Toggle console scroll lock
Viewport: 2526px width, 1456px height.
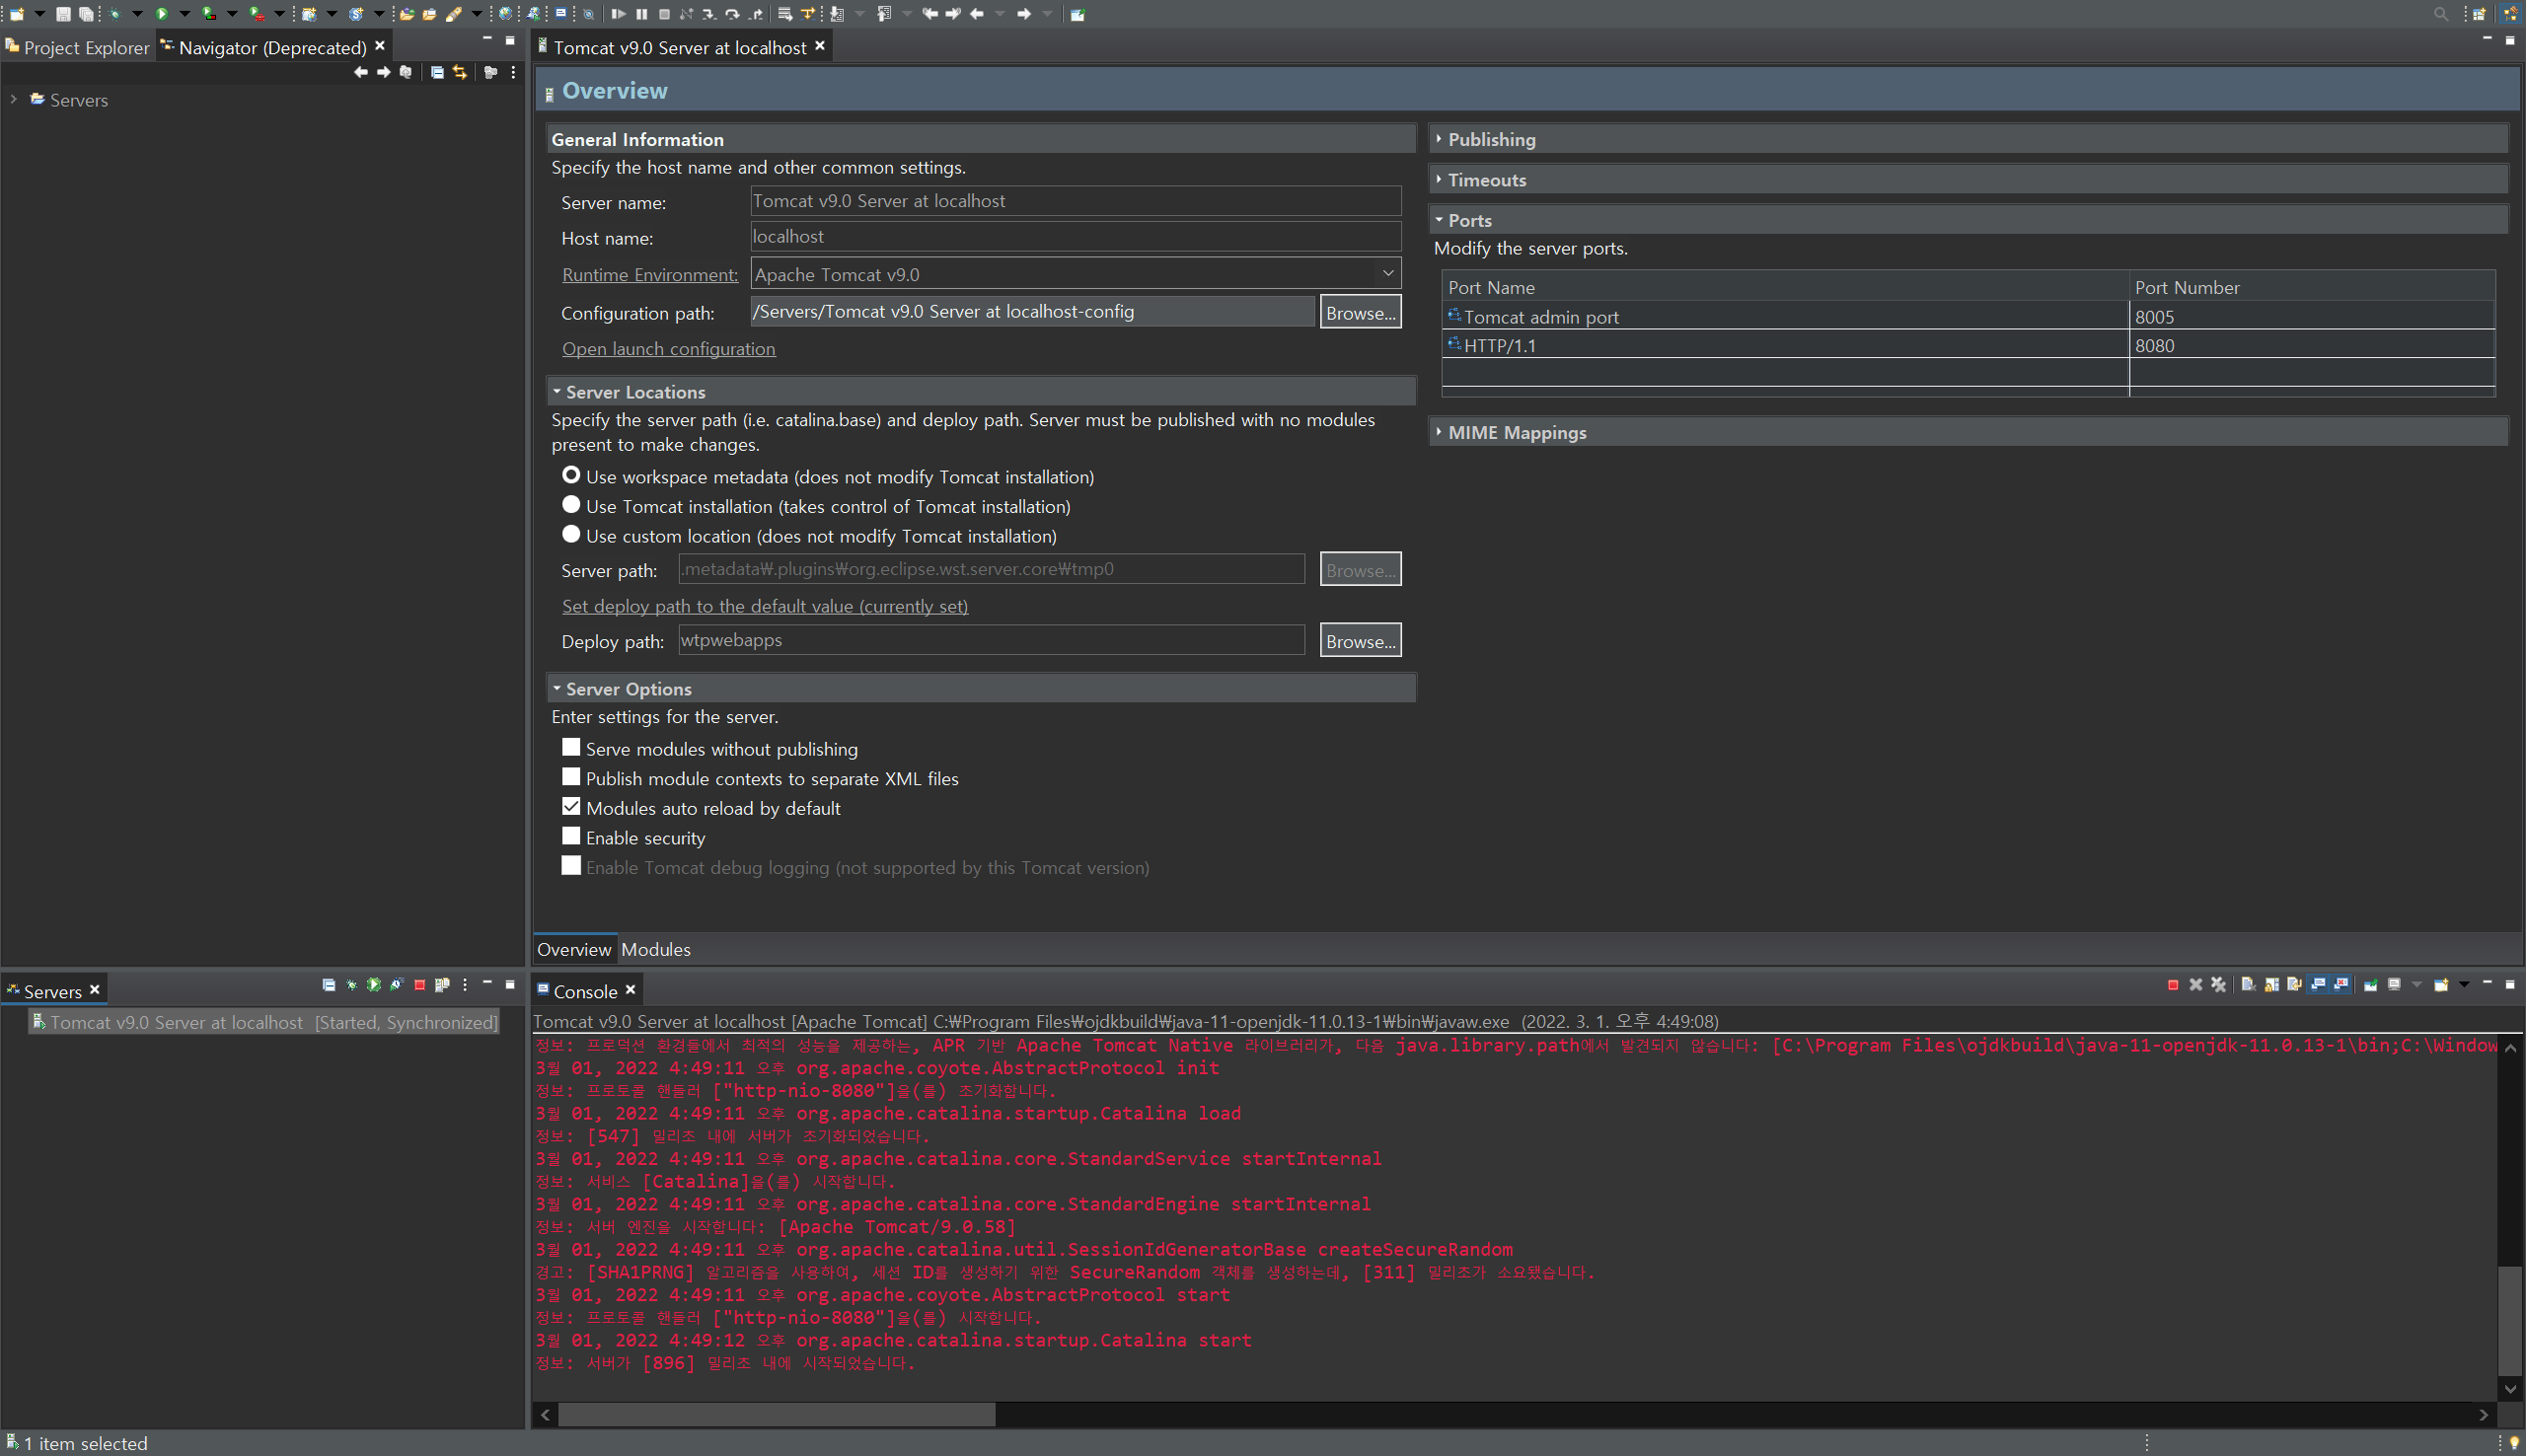point(2272,985)
